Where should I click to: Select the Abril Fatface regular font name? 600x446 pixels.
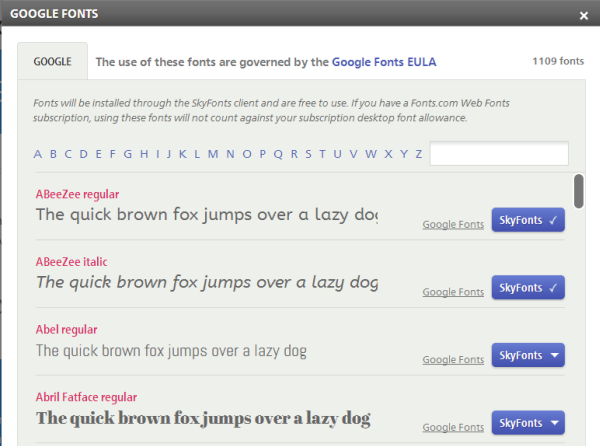pos(86,397)
